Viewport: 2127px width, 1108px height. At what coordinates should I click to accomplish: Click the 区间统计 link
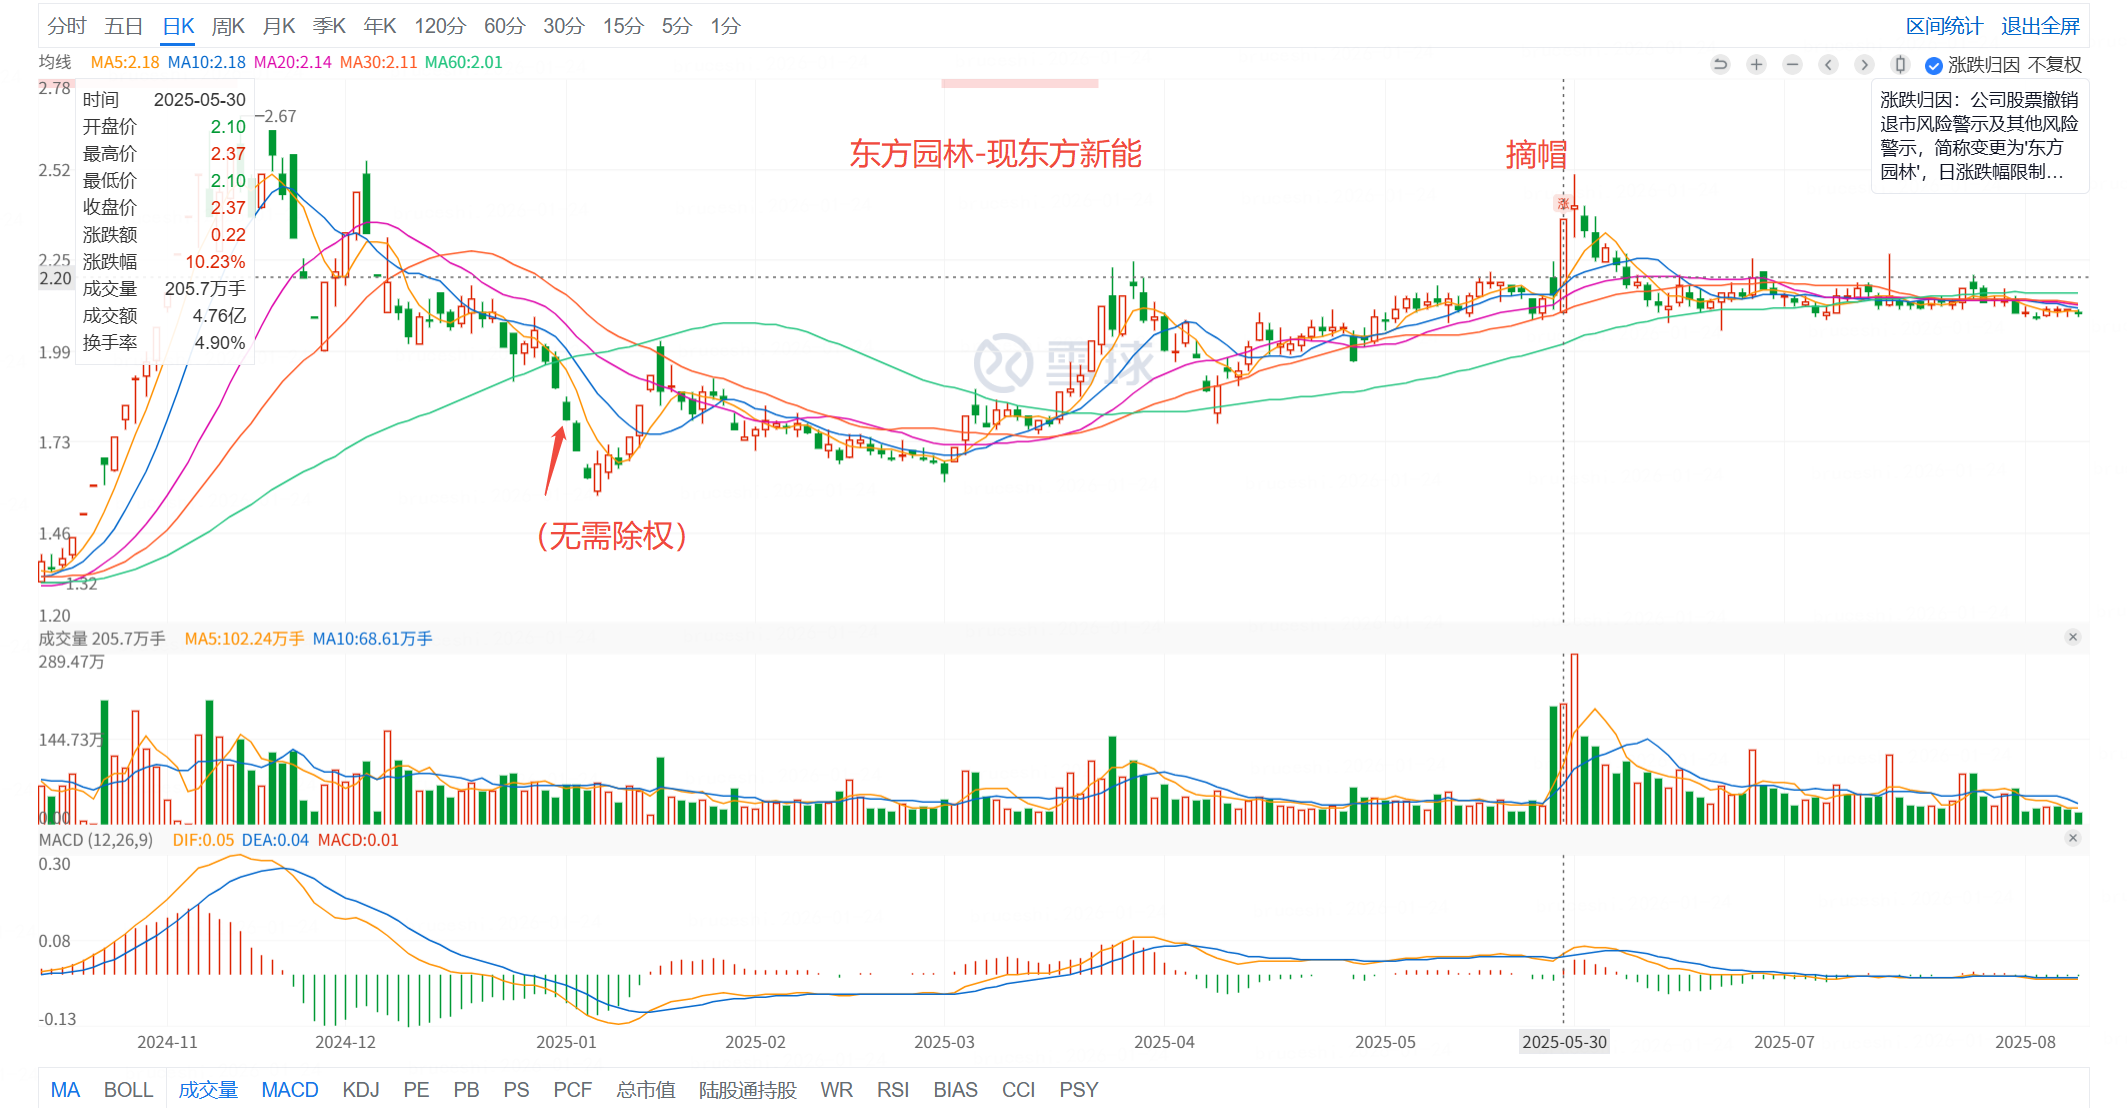pyautogui.click(x=1943, y=26)
